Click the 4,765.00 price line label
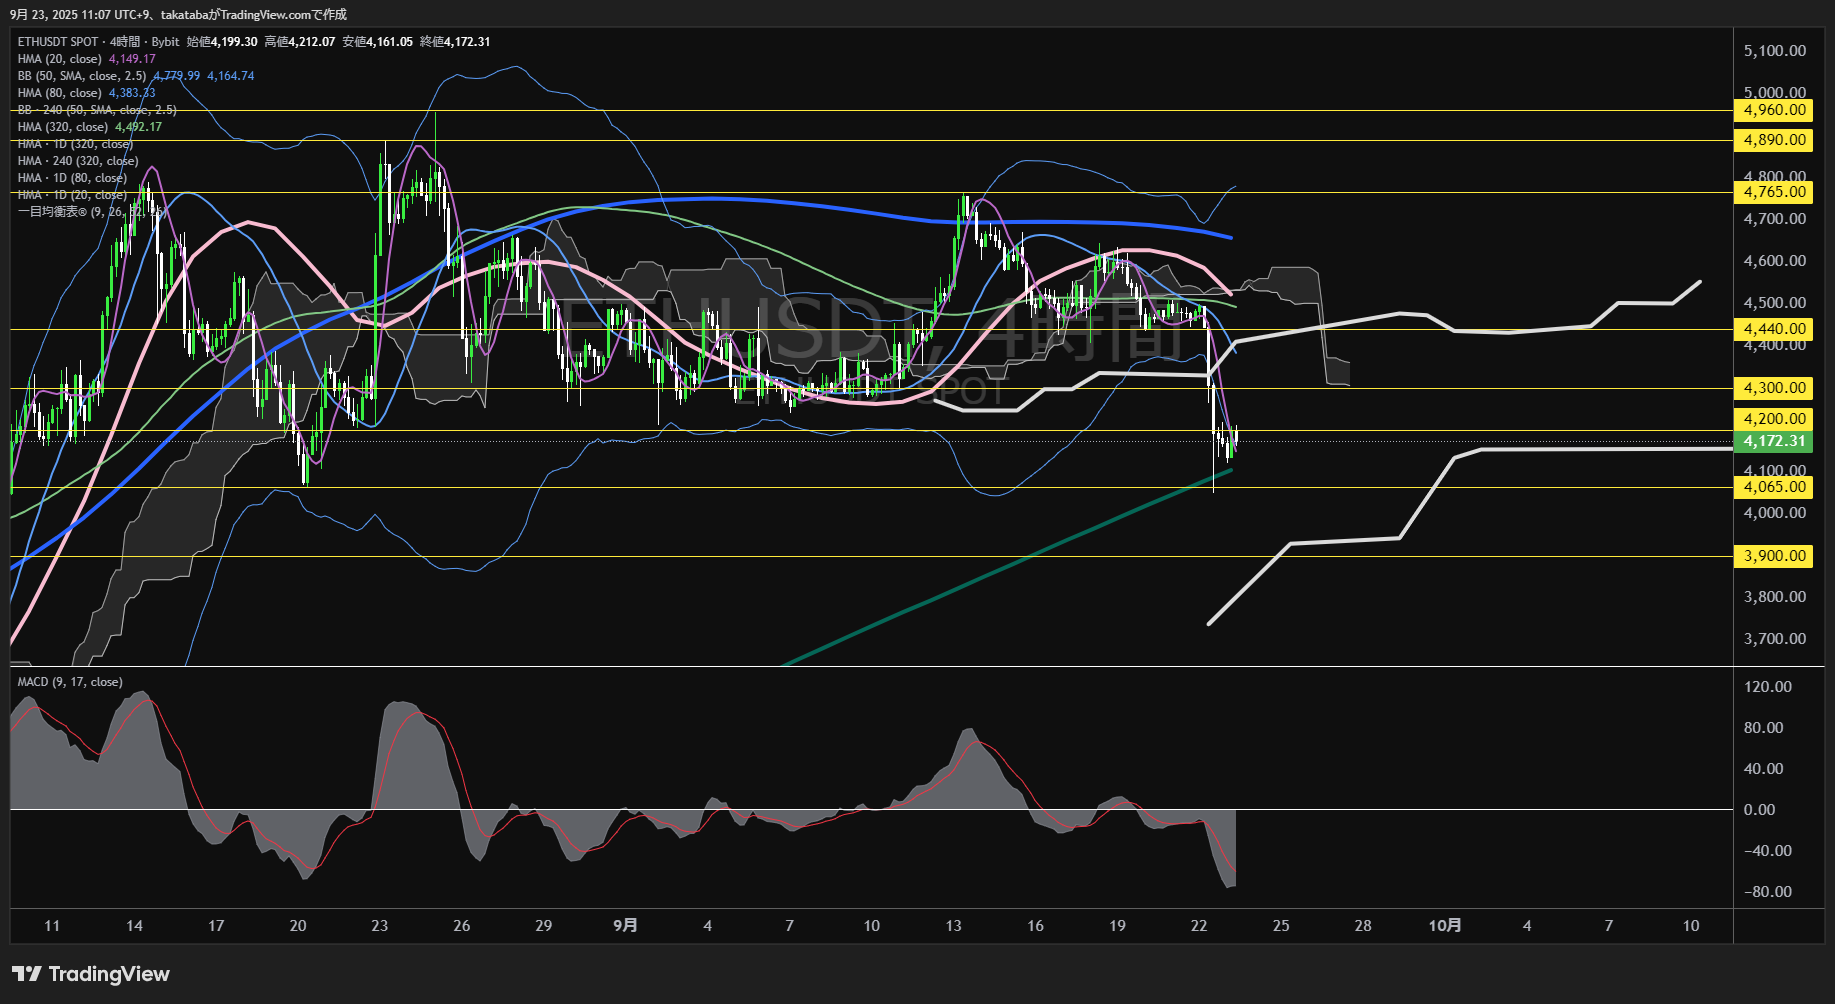Screen dimensions: 1835x1004 (1774, 192)
